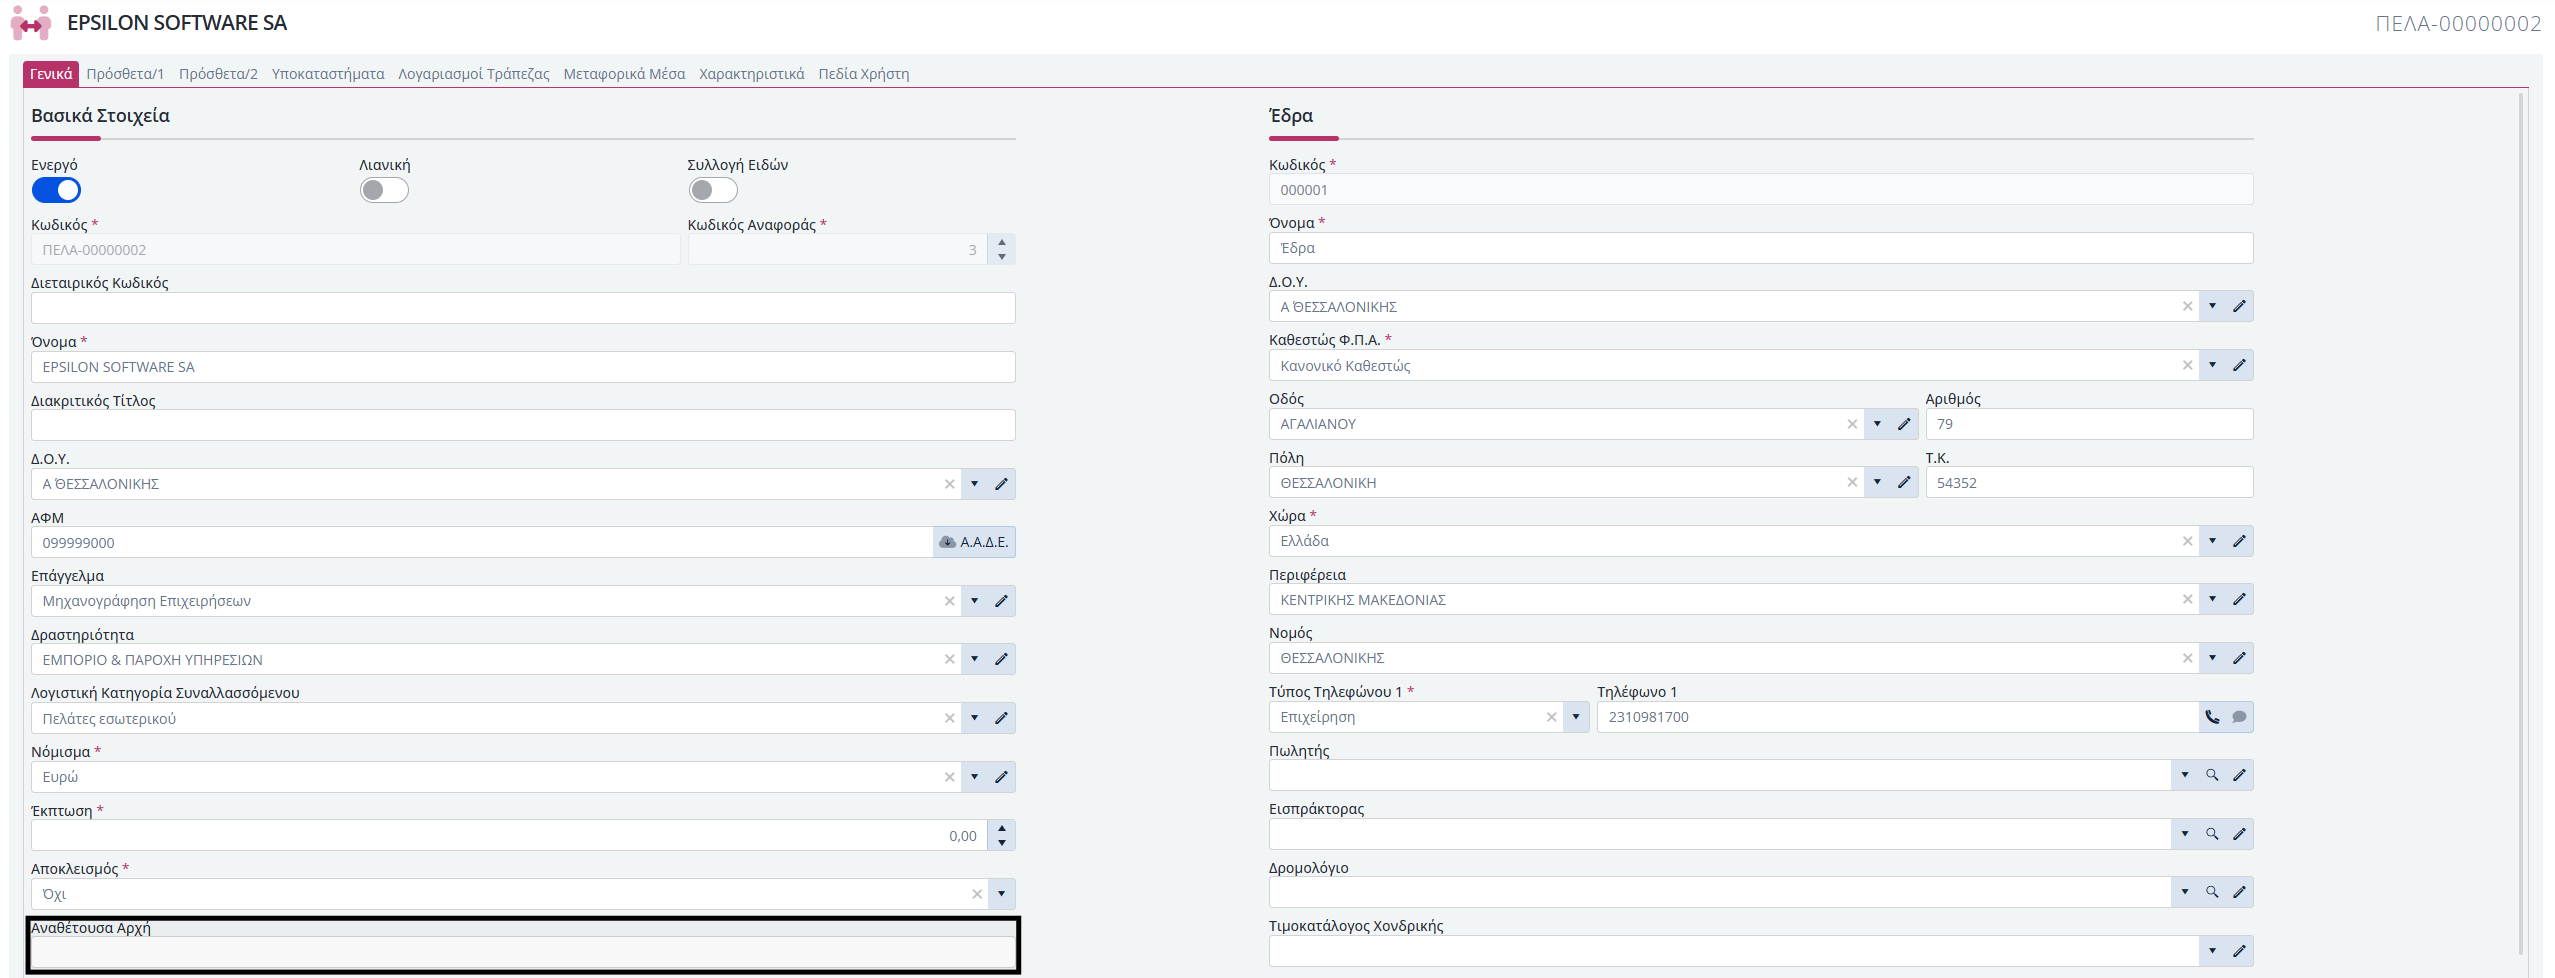Image resolution: width=2555 pixels, height=978 pixels.
Task: Edit the Νομός pencil icon
Action: tap(2239, 658)
